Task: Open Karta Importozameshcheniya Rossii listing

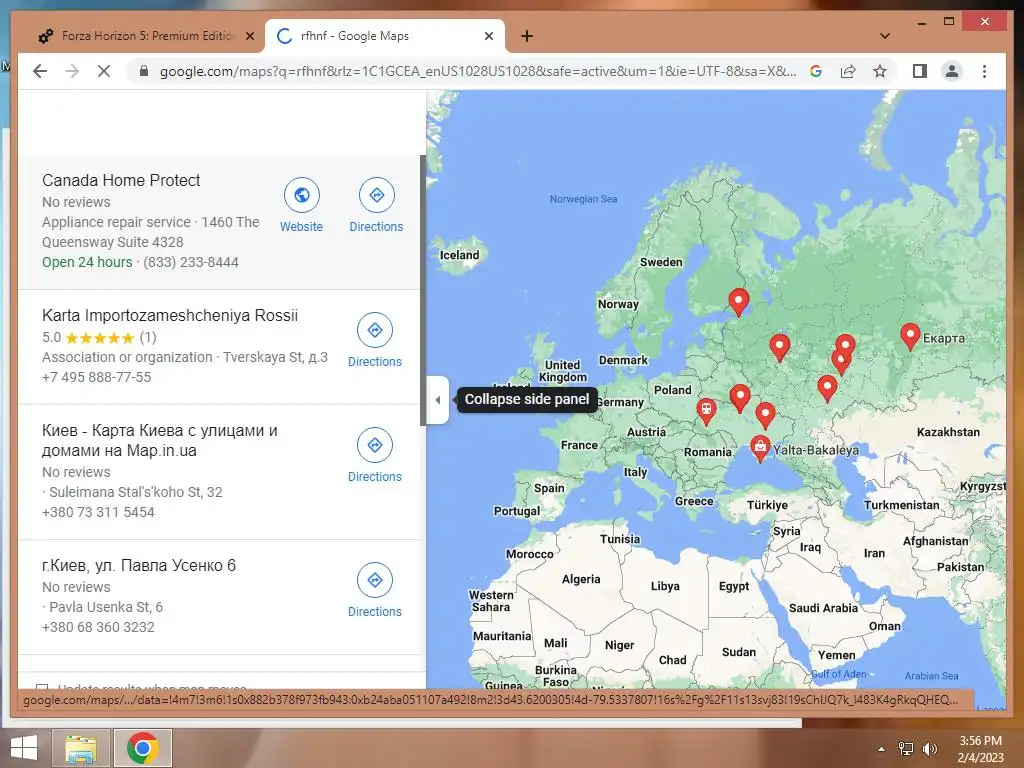Action: pos(170,315)
